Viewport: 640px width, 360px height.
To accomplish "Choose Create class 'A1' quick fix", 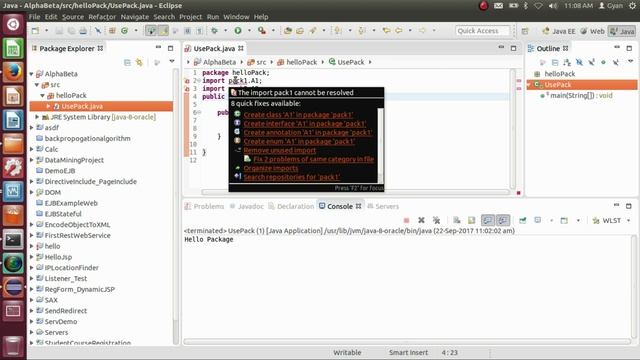I will click(298, 115).
